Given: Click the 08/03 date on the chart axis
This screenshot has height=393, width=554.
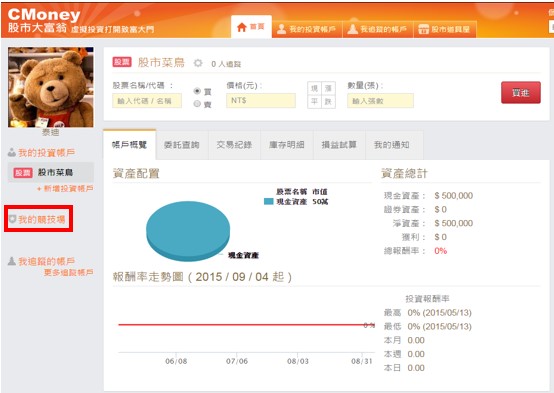Looking at the screenshot, I should (297, 361).
